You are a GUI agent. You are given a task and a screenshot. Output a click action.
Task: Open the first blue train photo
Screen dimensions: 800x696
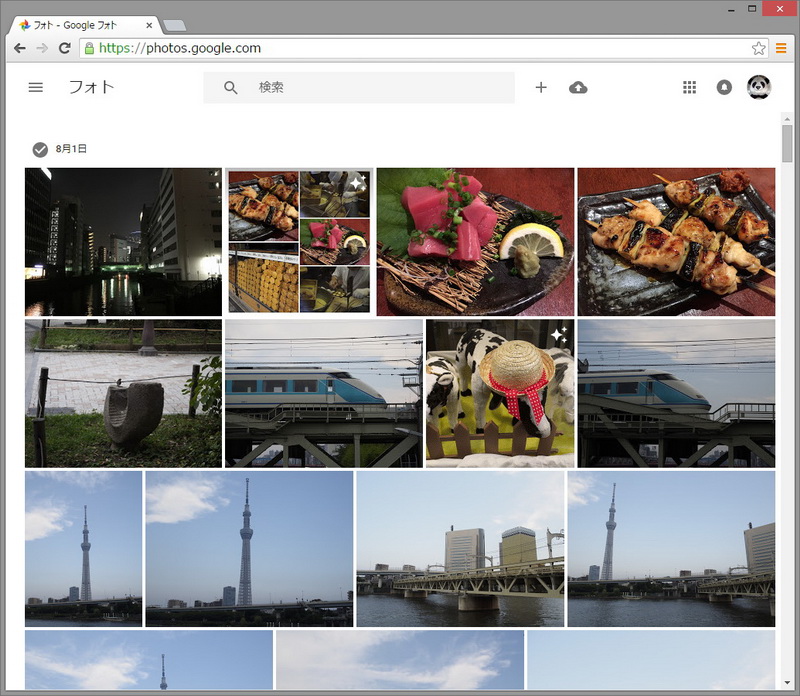tap(324, 393)
